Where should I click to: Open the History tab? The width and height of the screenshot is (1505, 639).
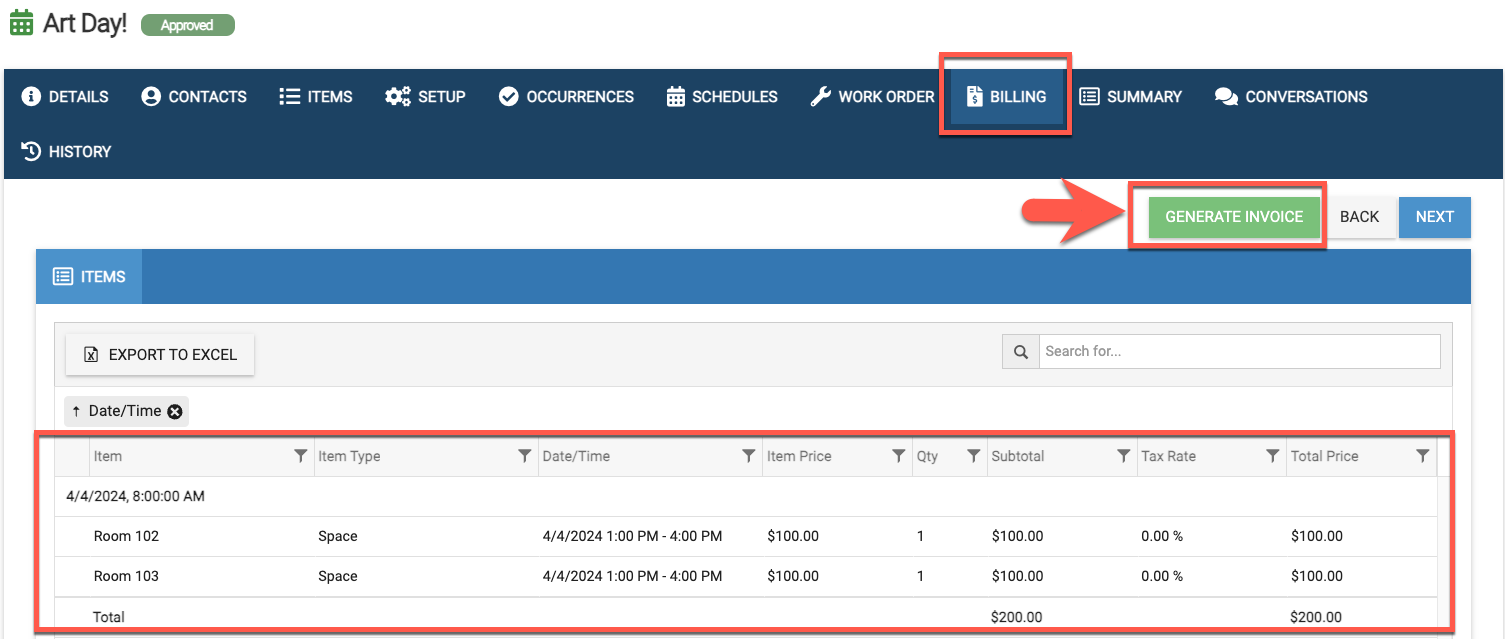click(66, 152)
